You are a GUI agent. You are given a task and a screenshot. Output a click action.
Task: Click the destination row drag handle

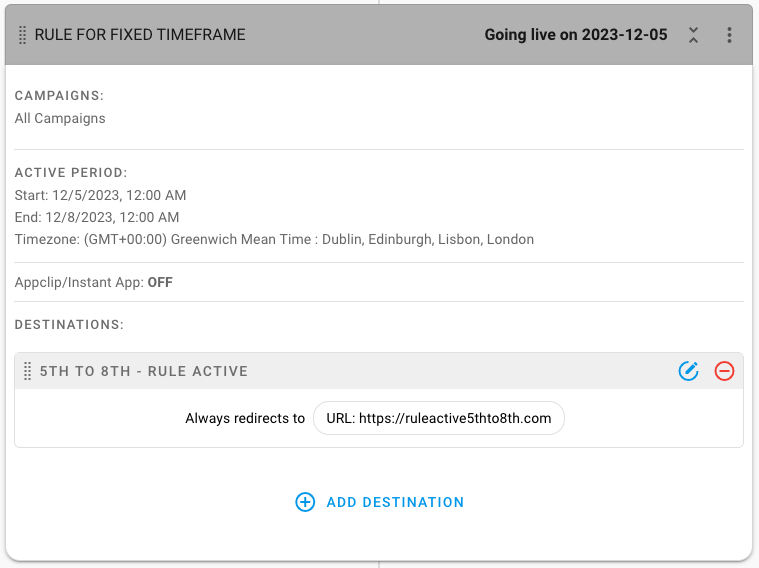[x=28, y=371]
